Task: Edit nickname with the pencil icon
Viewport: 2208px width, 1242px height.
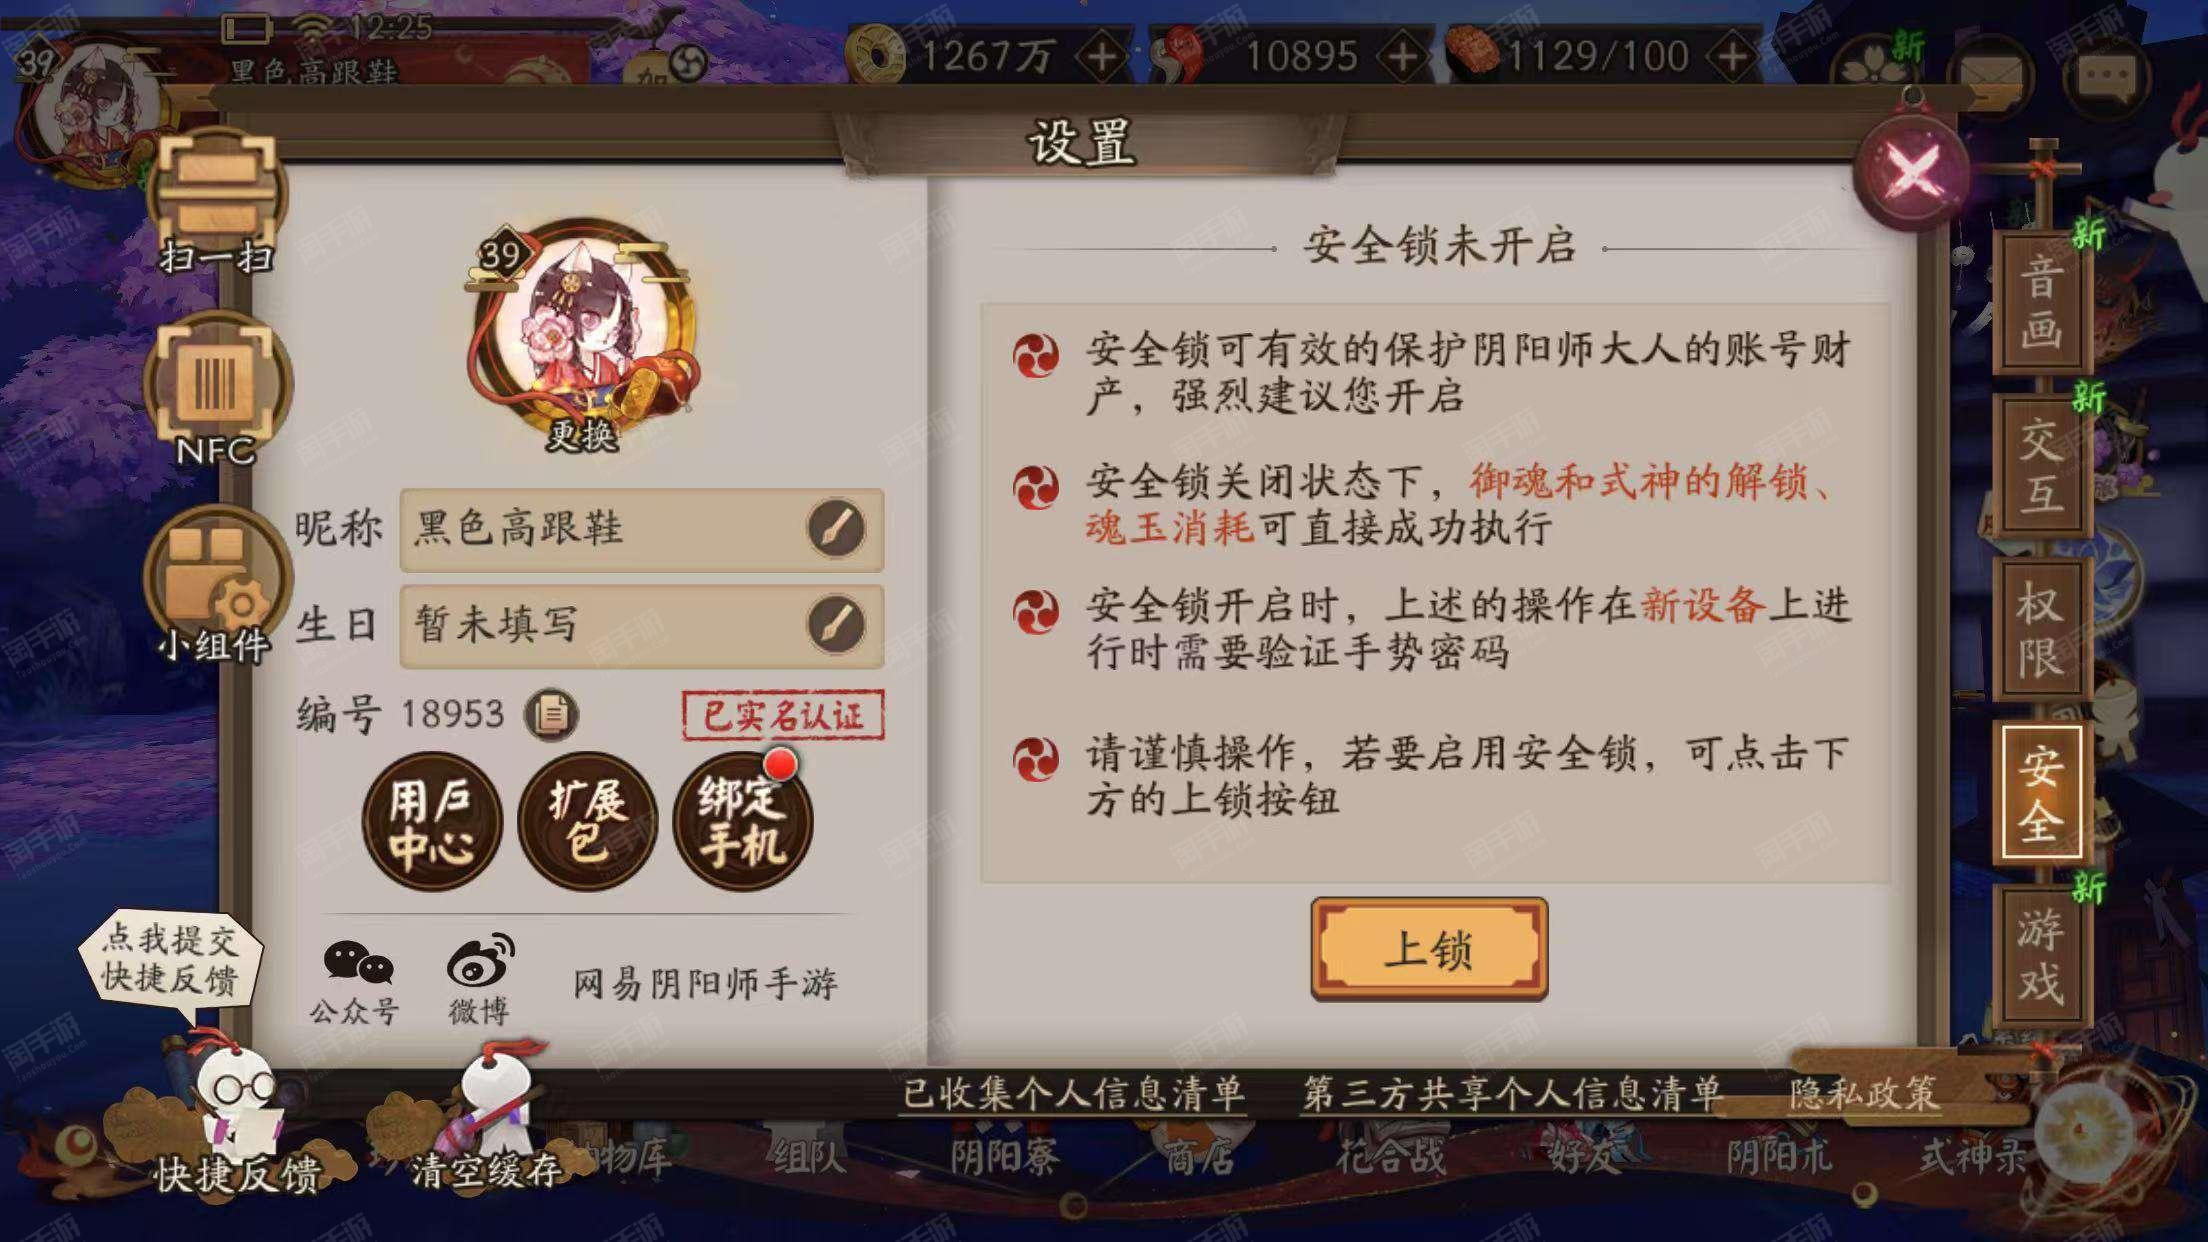Action: pyautogui.click(x=836, y=528)
